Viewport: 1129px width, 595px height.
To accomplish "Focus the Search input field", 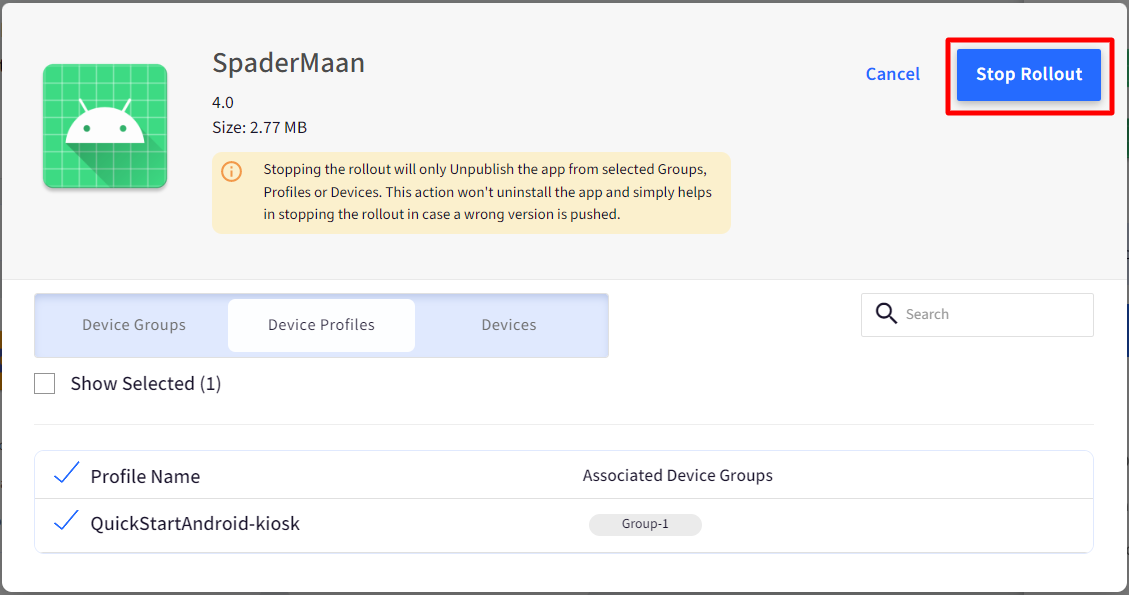I will tap(977, 315).
